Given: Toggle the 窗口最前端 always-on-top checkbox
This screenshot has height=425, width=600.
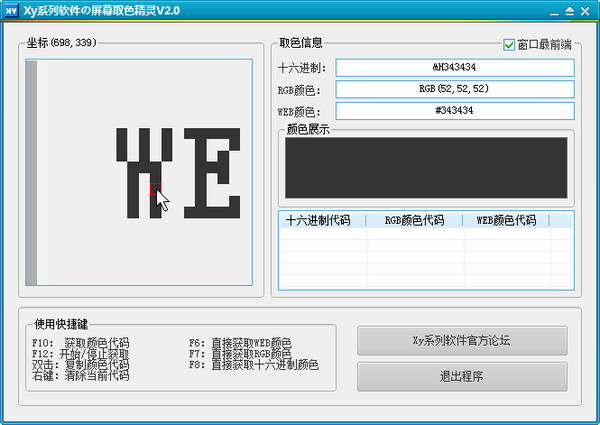Looking at the screenshot, I should [510, 45].
